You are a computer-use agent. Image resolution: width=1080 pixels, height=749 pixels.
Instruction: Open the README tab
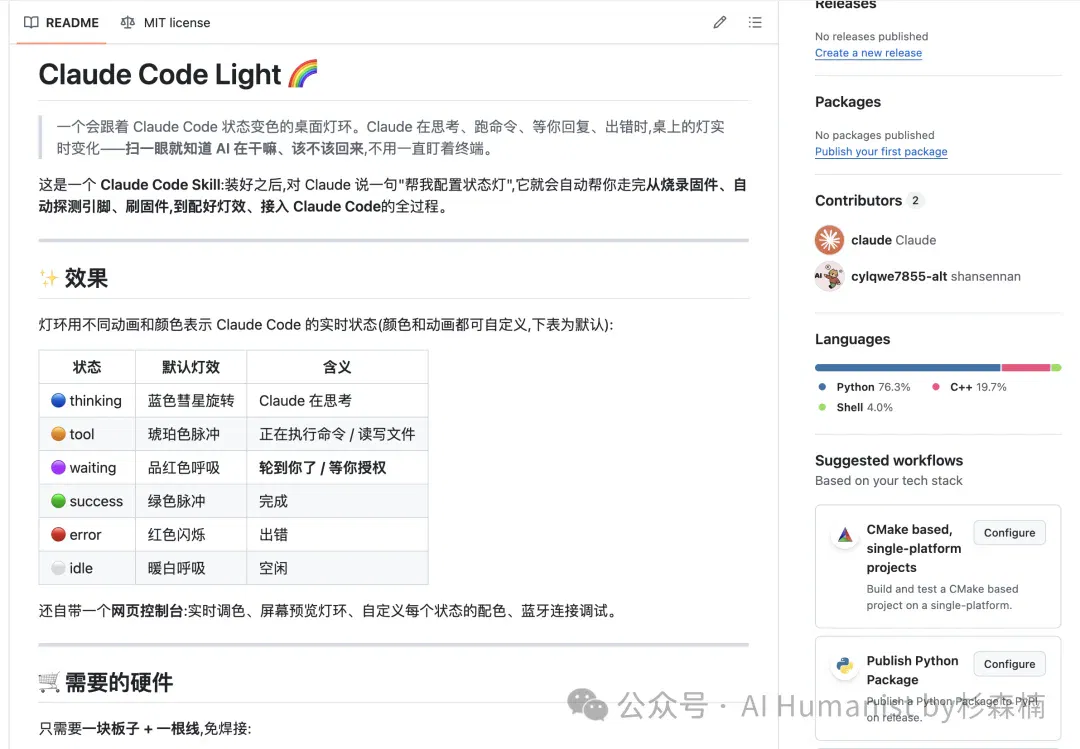[x=61, y=23]
